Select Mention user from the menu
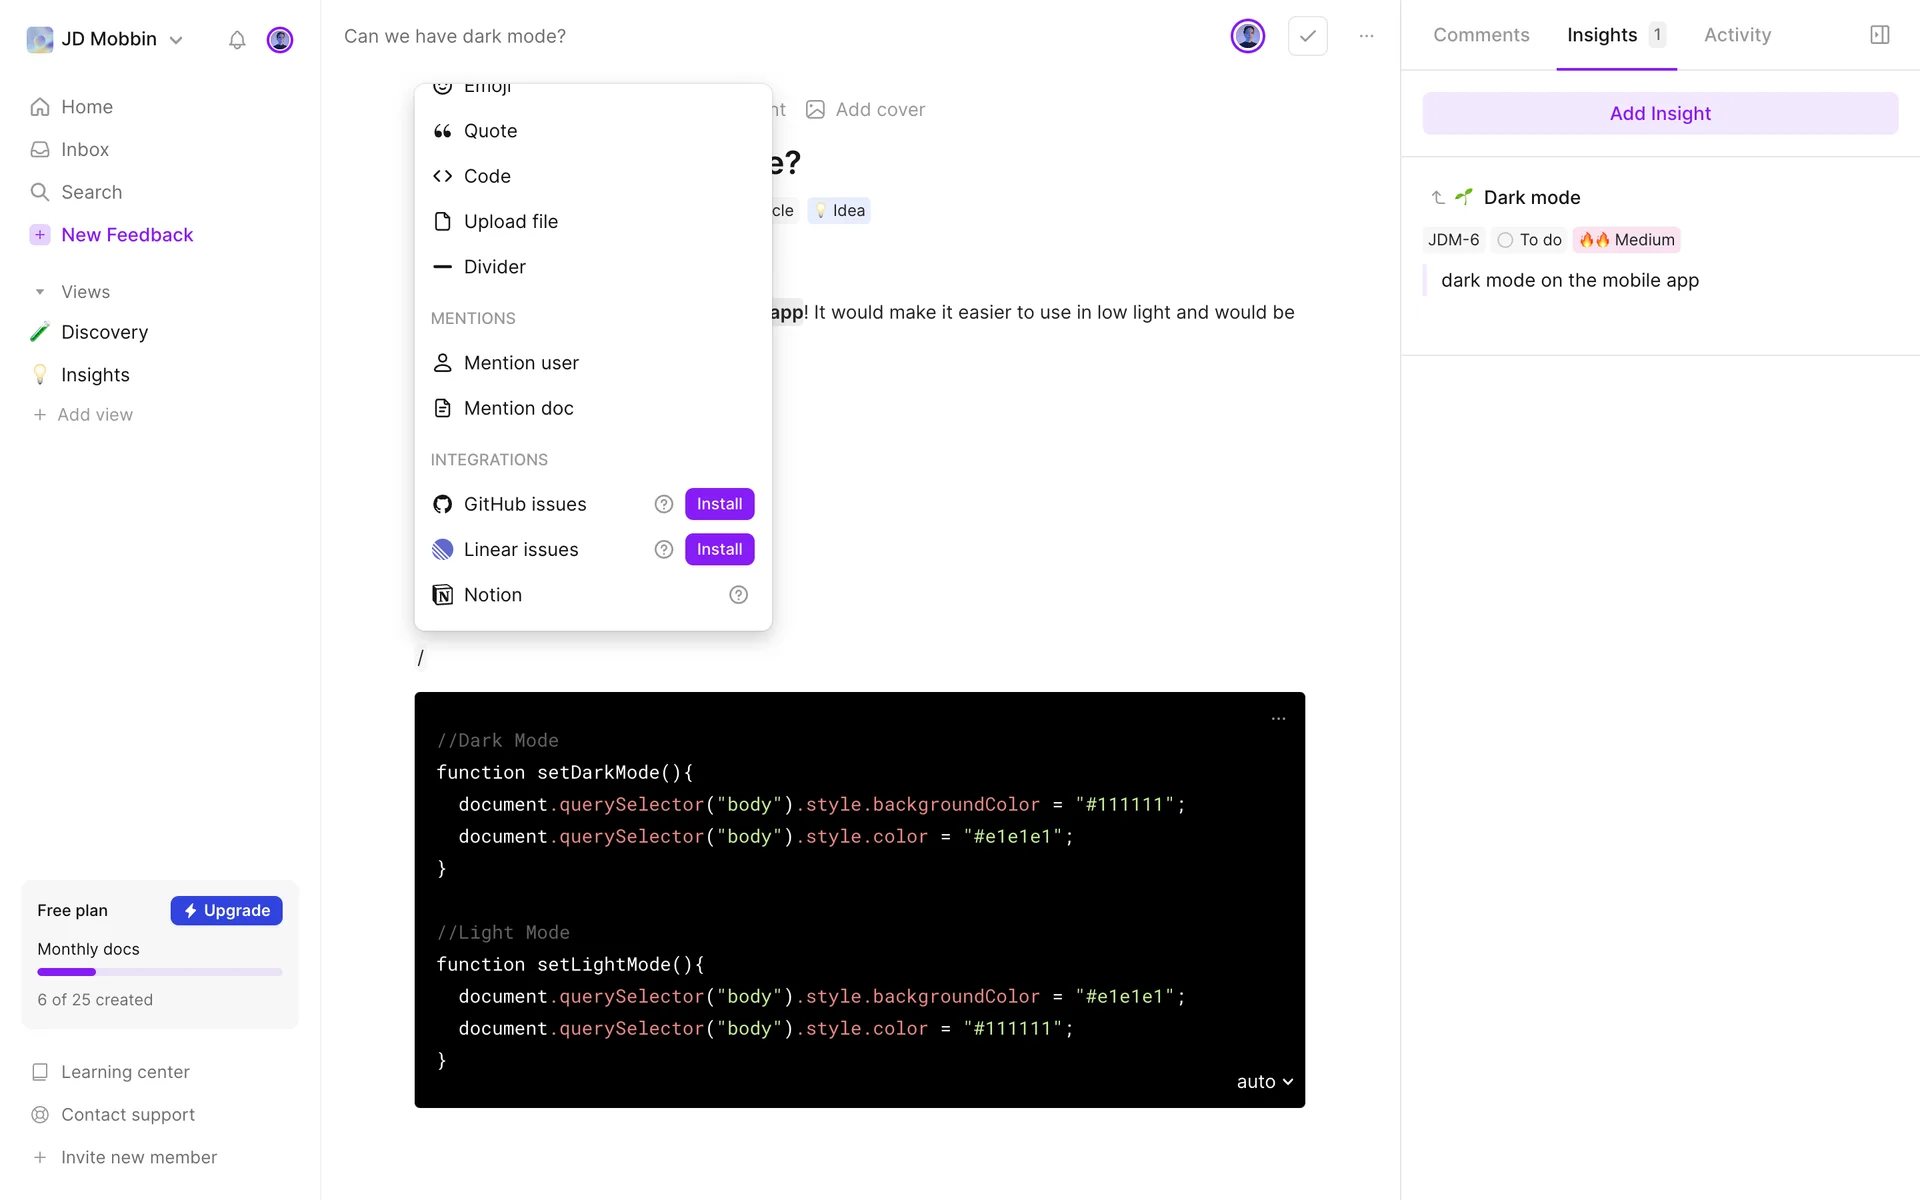Viewport: 1920px width, 1200px height. tap(521, 363)
